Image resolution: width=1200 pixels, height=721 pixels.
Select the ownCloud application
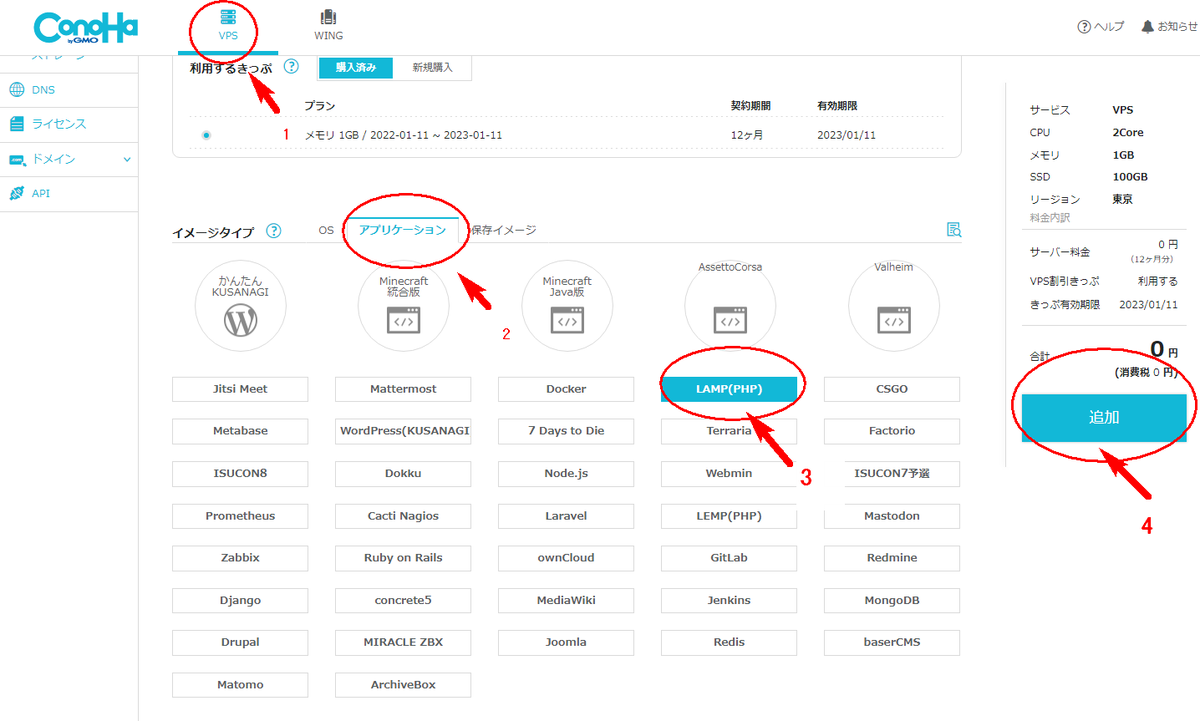[566, 558]
